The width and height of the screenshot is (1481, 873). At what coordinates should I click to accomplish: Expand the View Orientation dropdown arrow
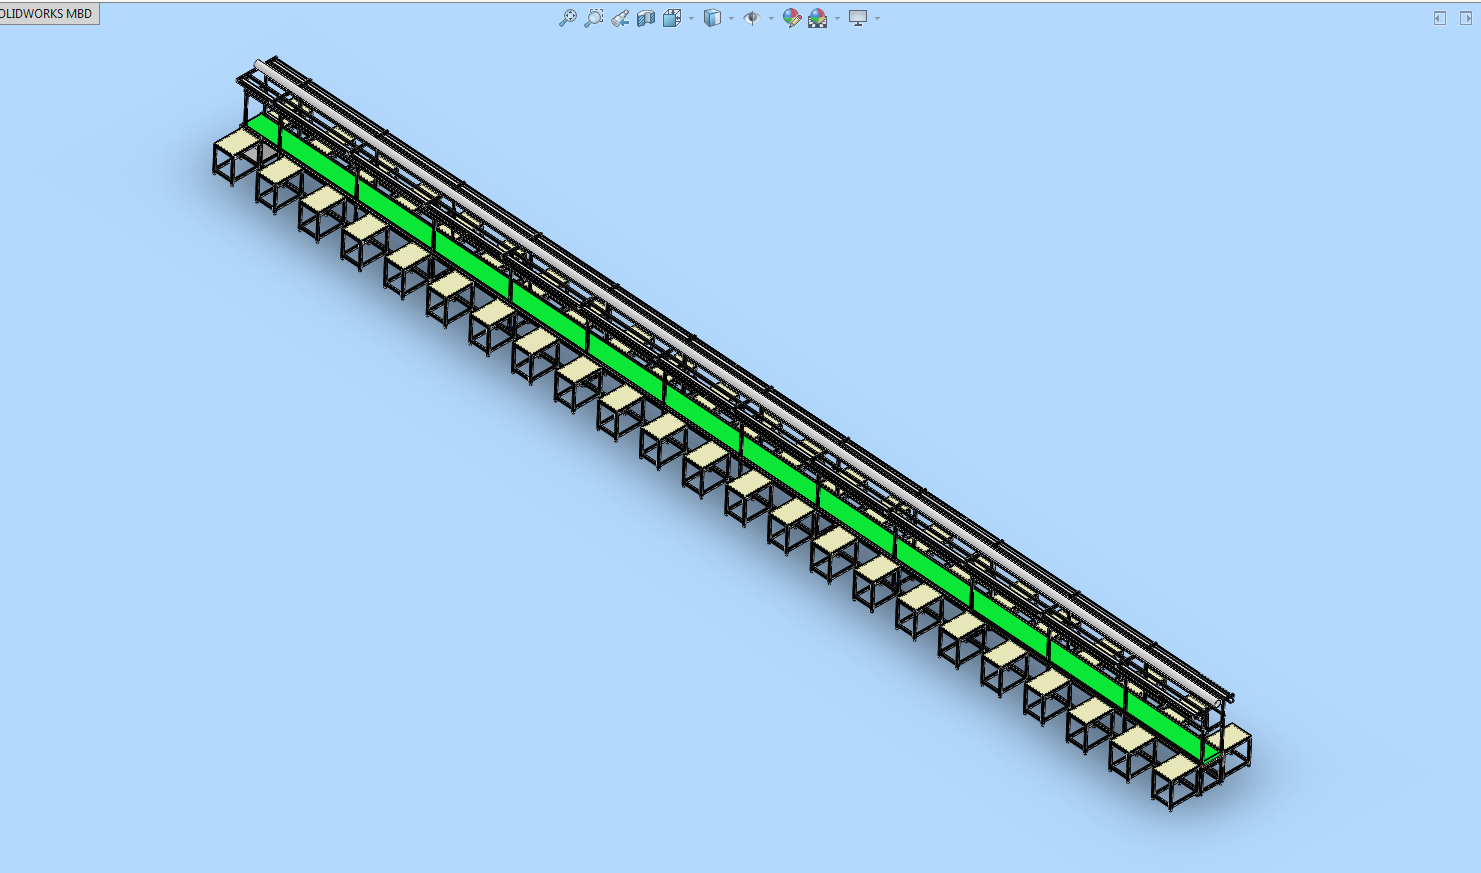(x=691, y=18)
